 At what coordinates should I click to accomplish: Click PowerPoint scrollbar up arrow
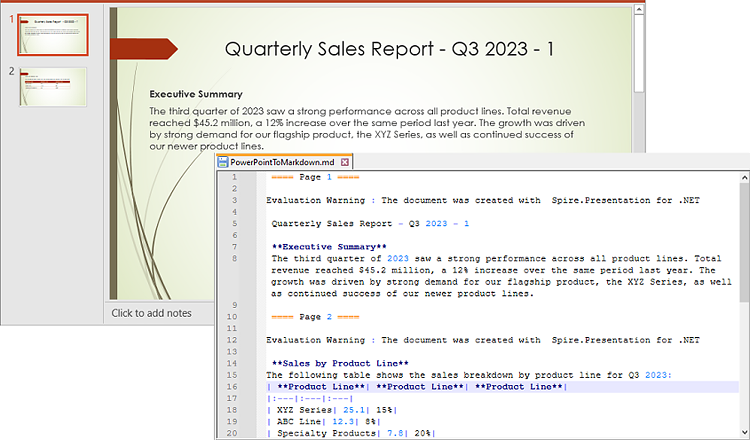tap(639, 9)
